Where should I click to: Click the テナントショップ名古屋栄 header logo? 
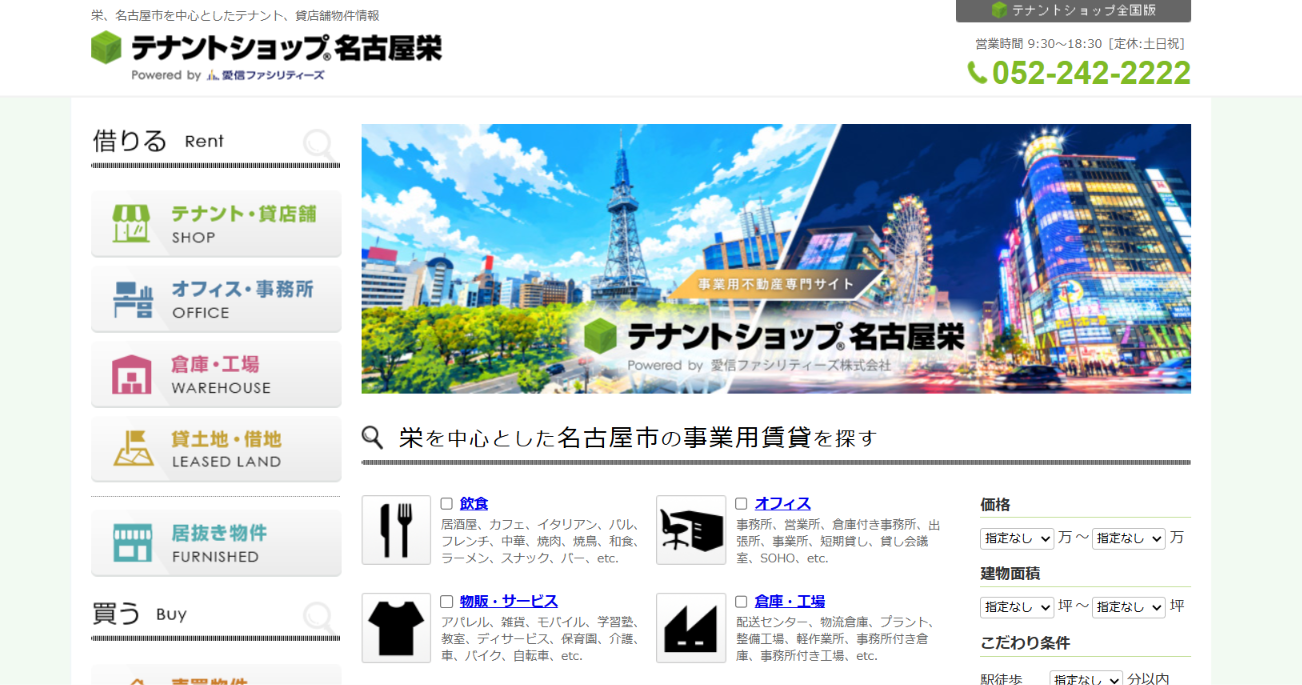pyautogui.click(x=266, y=55)
